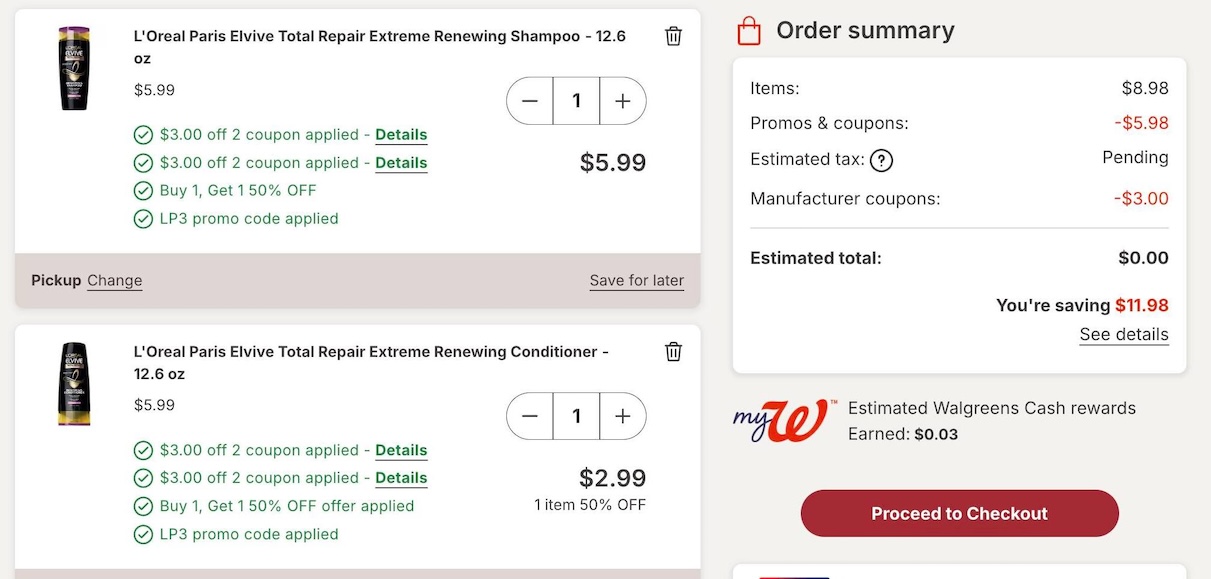Screen dimensions: 1211x579
Task: Open the conditioner product thumbnail
Action: pos(74,384)
